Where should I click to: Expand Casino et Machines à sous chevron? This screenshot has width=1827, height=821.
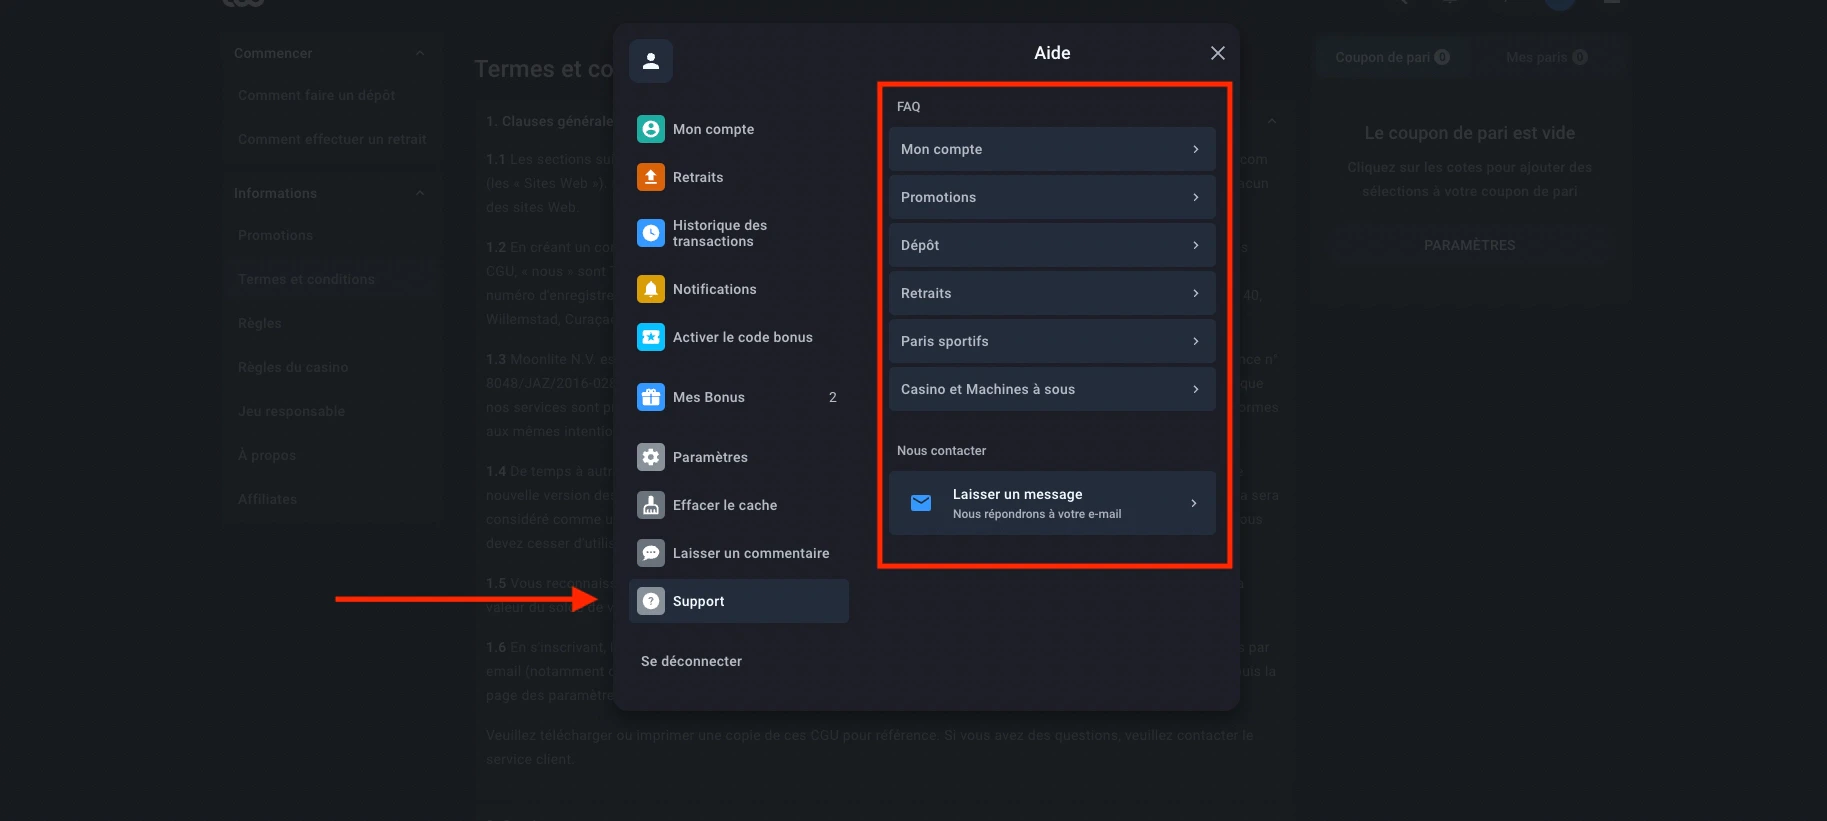pyautogui.click(x=1196, y=389)
